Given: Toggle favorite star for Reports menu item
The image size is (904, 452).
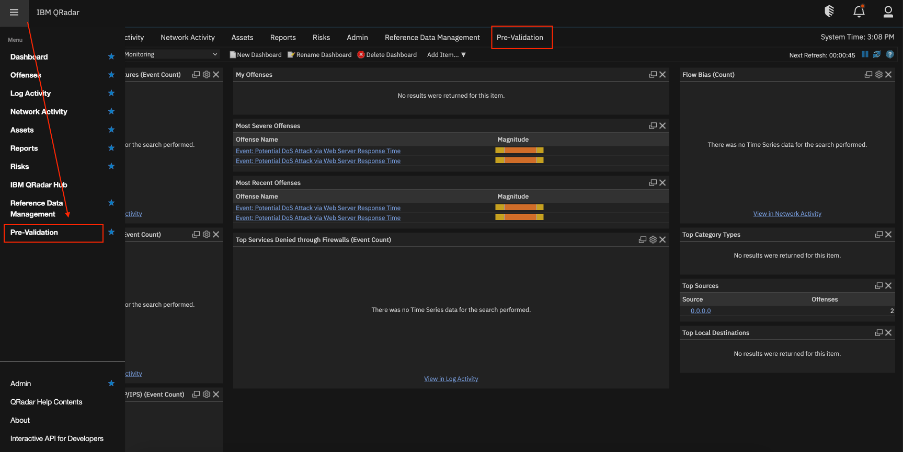Looking at the screenshot, I should 111,148.
